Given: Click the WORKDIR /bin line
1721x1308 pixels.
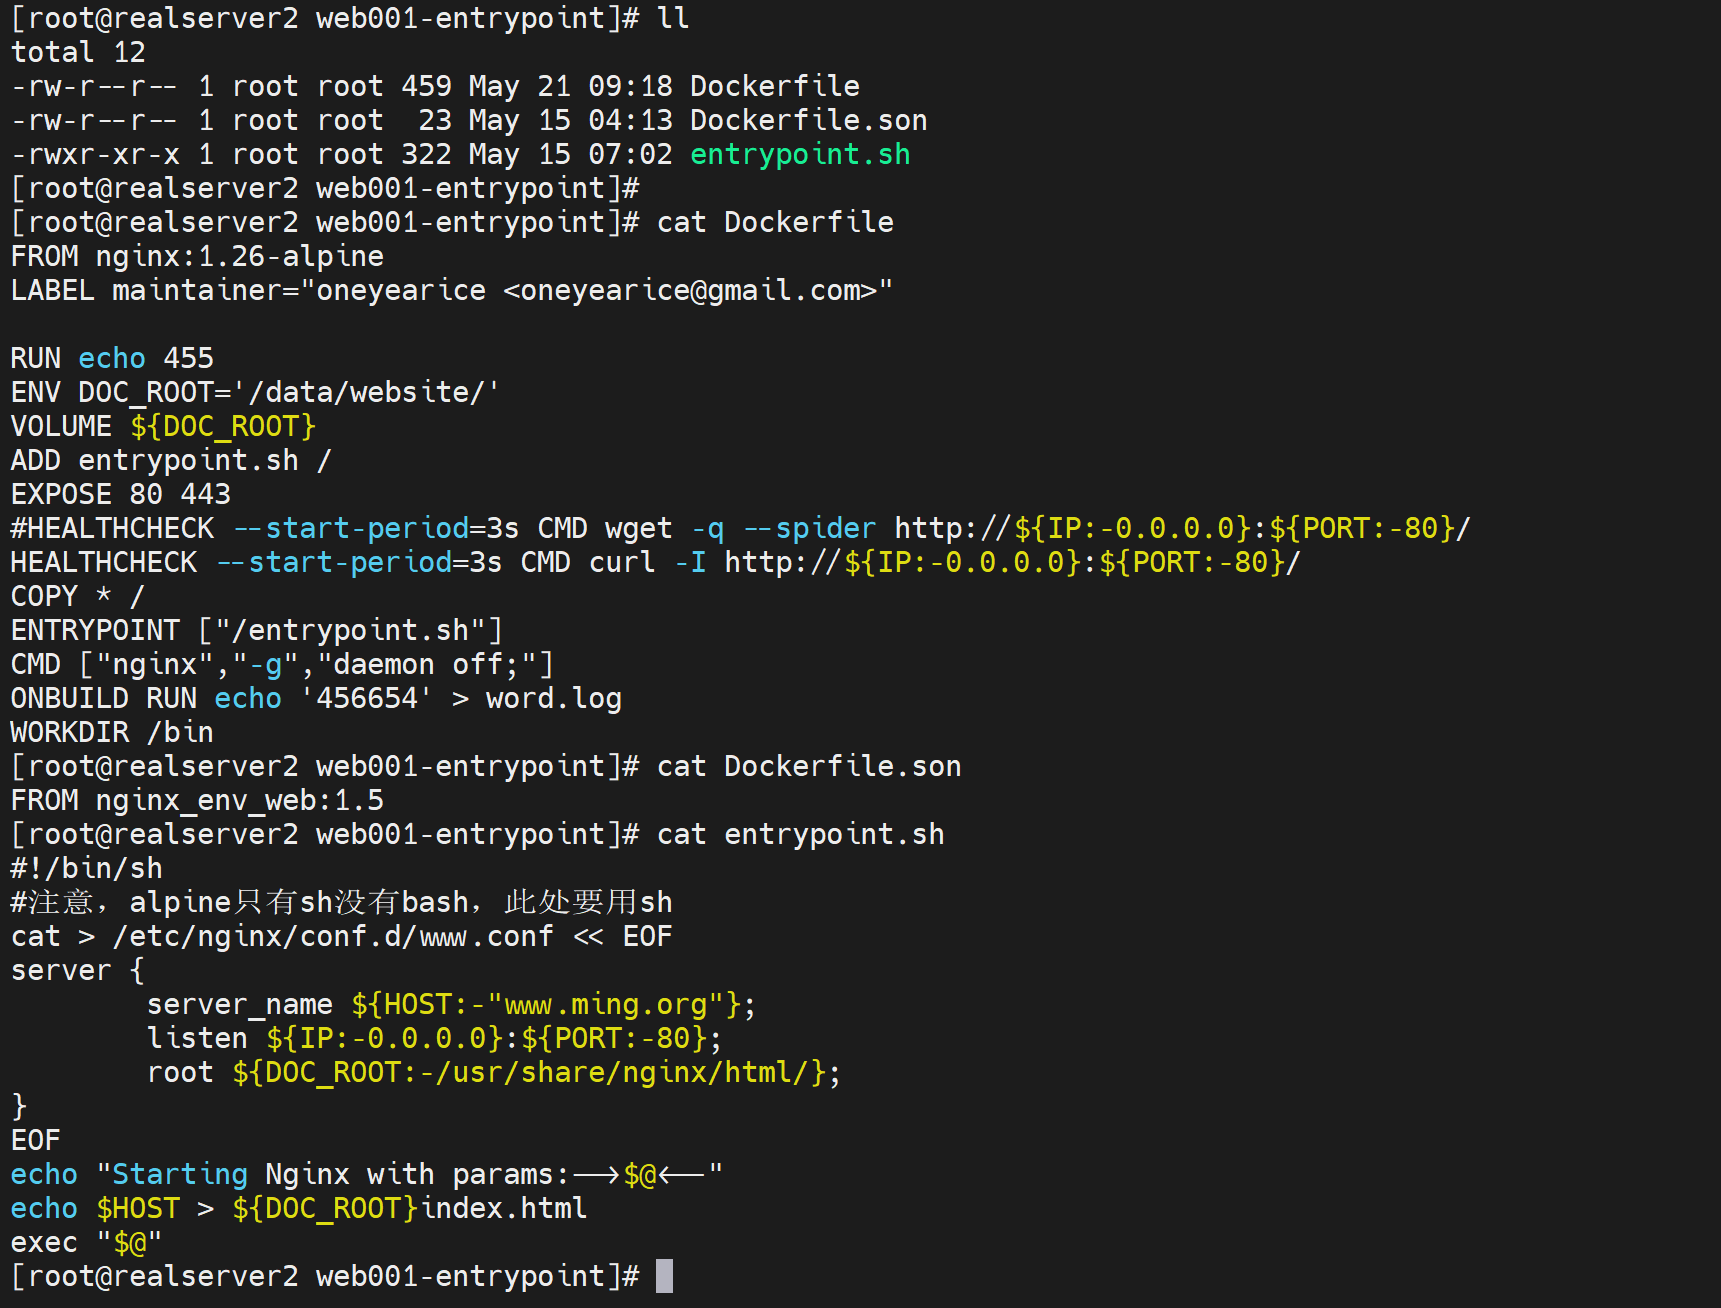Looking at the screenshot, I should pyautogui.click(x=112, y=732).
